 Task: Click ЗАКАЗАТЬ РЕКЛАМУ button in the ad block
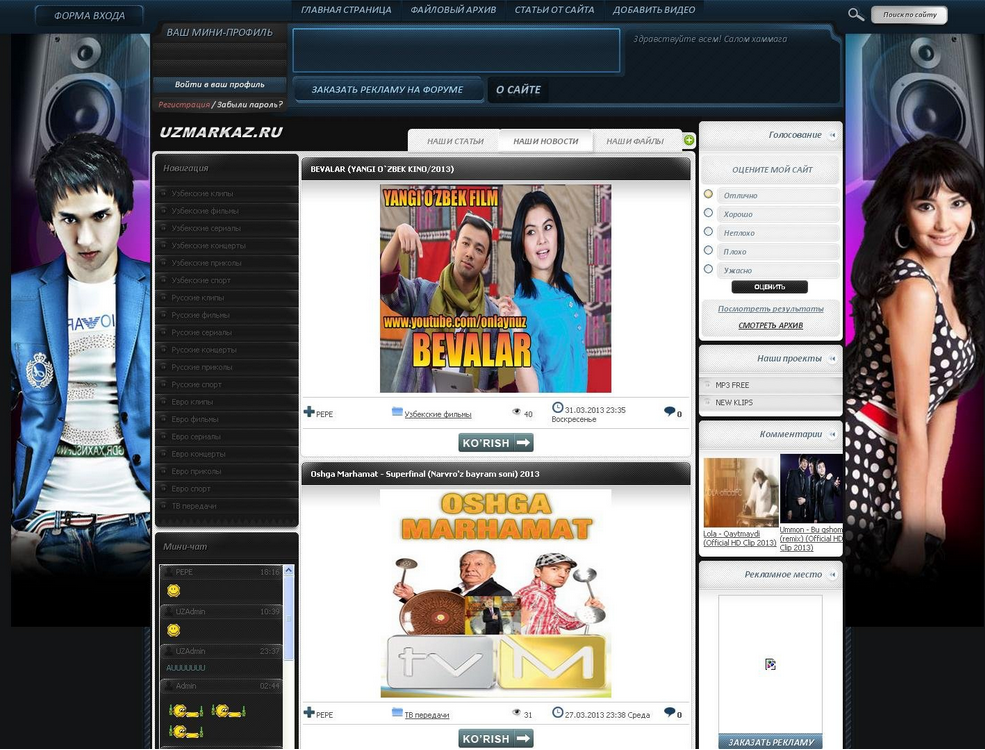click(x=770, y=742)
